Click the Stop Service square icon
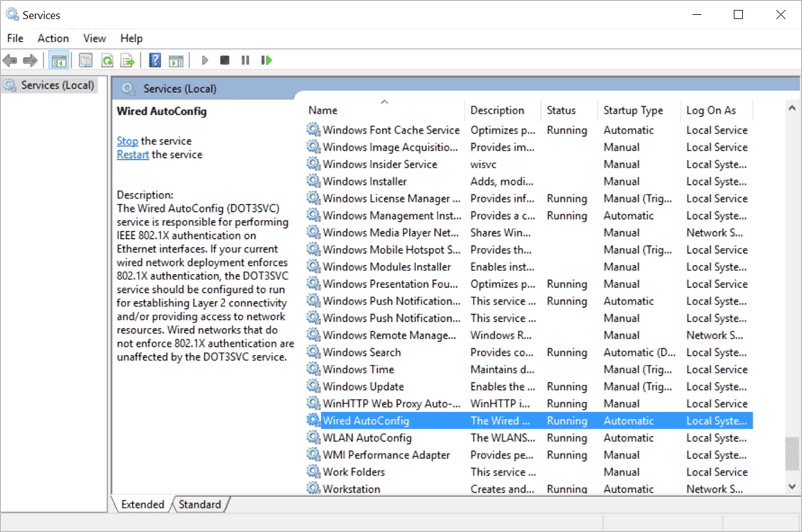This screenshot has height=532, width=802. coord(225,60)
